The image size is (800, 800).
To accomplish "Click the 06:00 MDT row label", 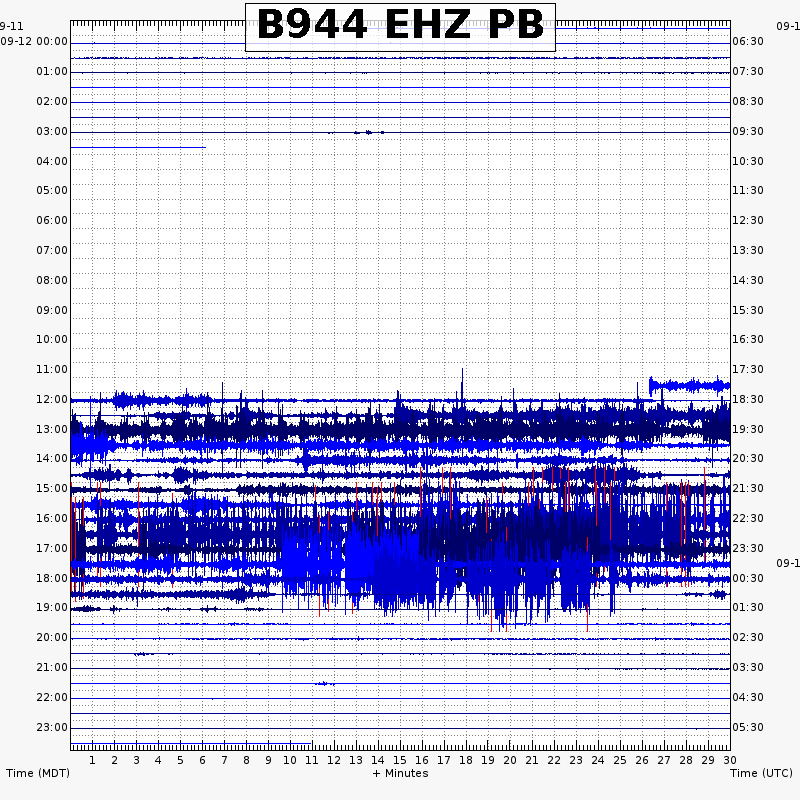I will (52, 220).
